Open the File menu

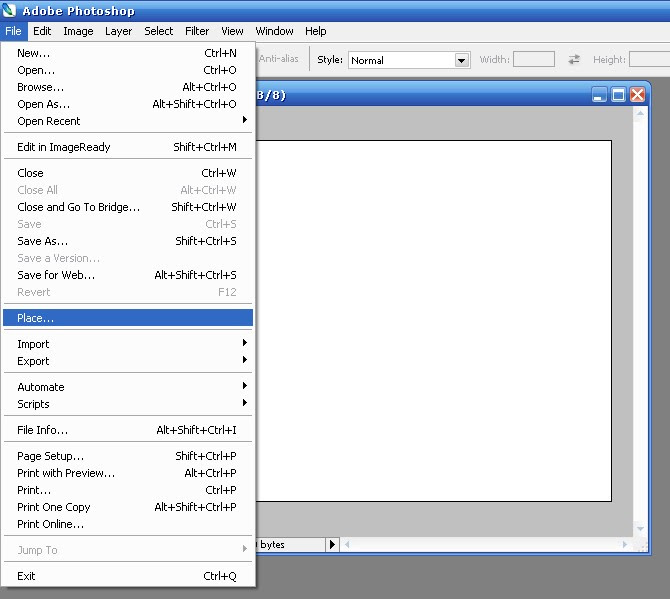tap(13, 31)
